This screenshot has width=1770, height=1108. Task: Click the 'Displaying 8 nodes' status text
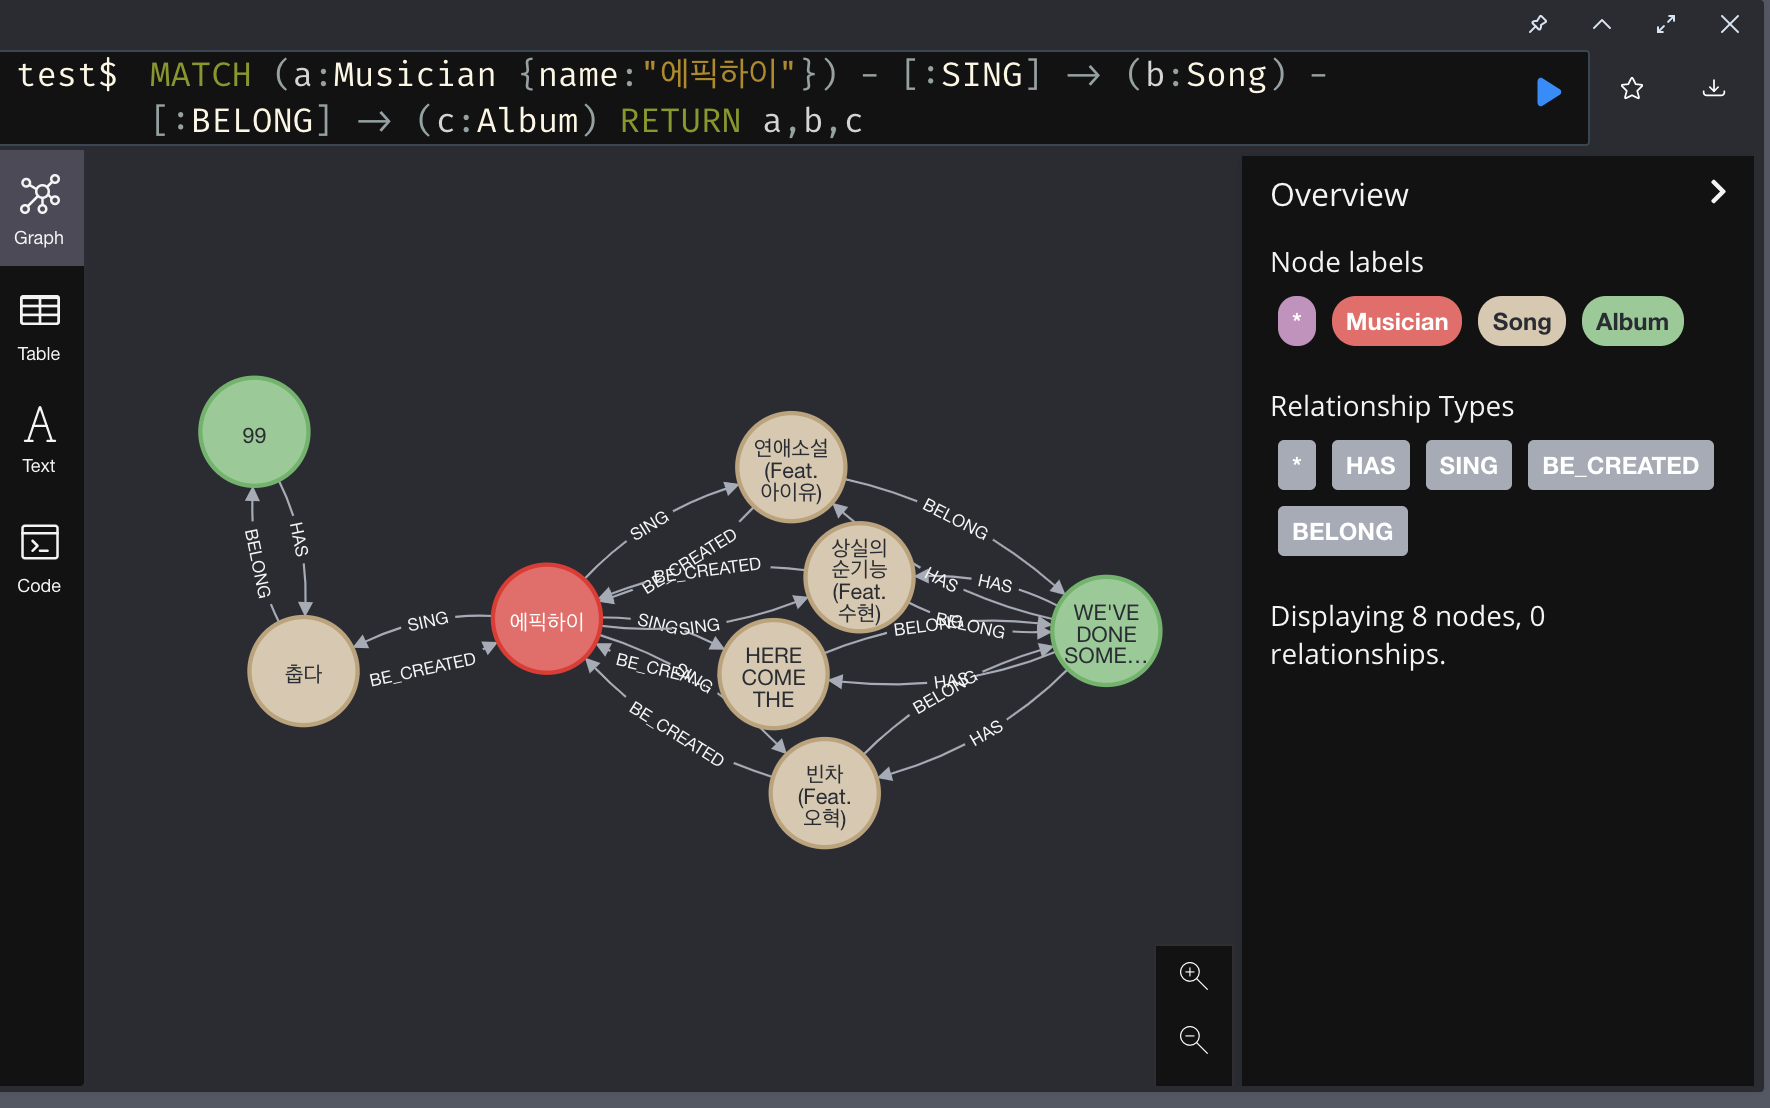click(x=1407, y=635)
